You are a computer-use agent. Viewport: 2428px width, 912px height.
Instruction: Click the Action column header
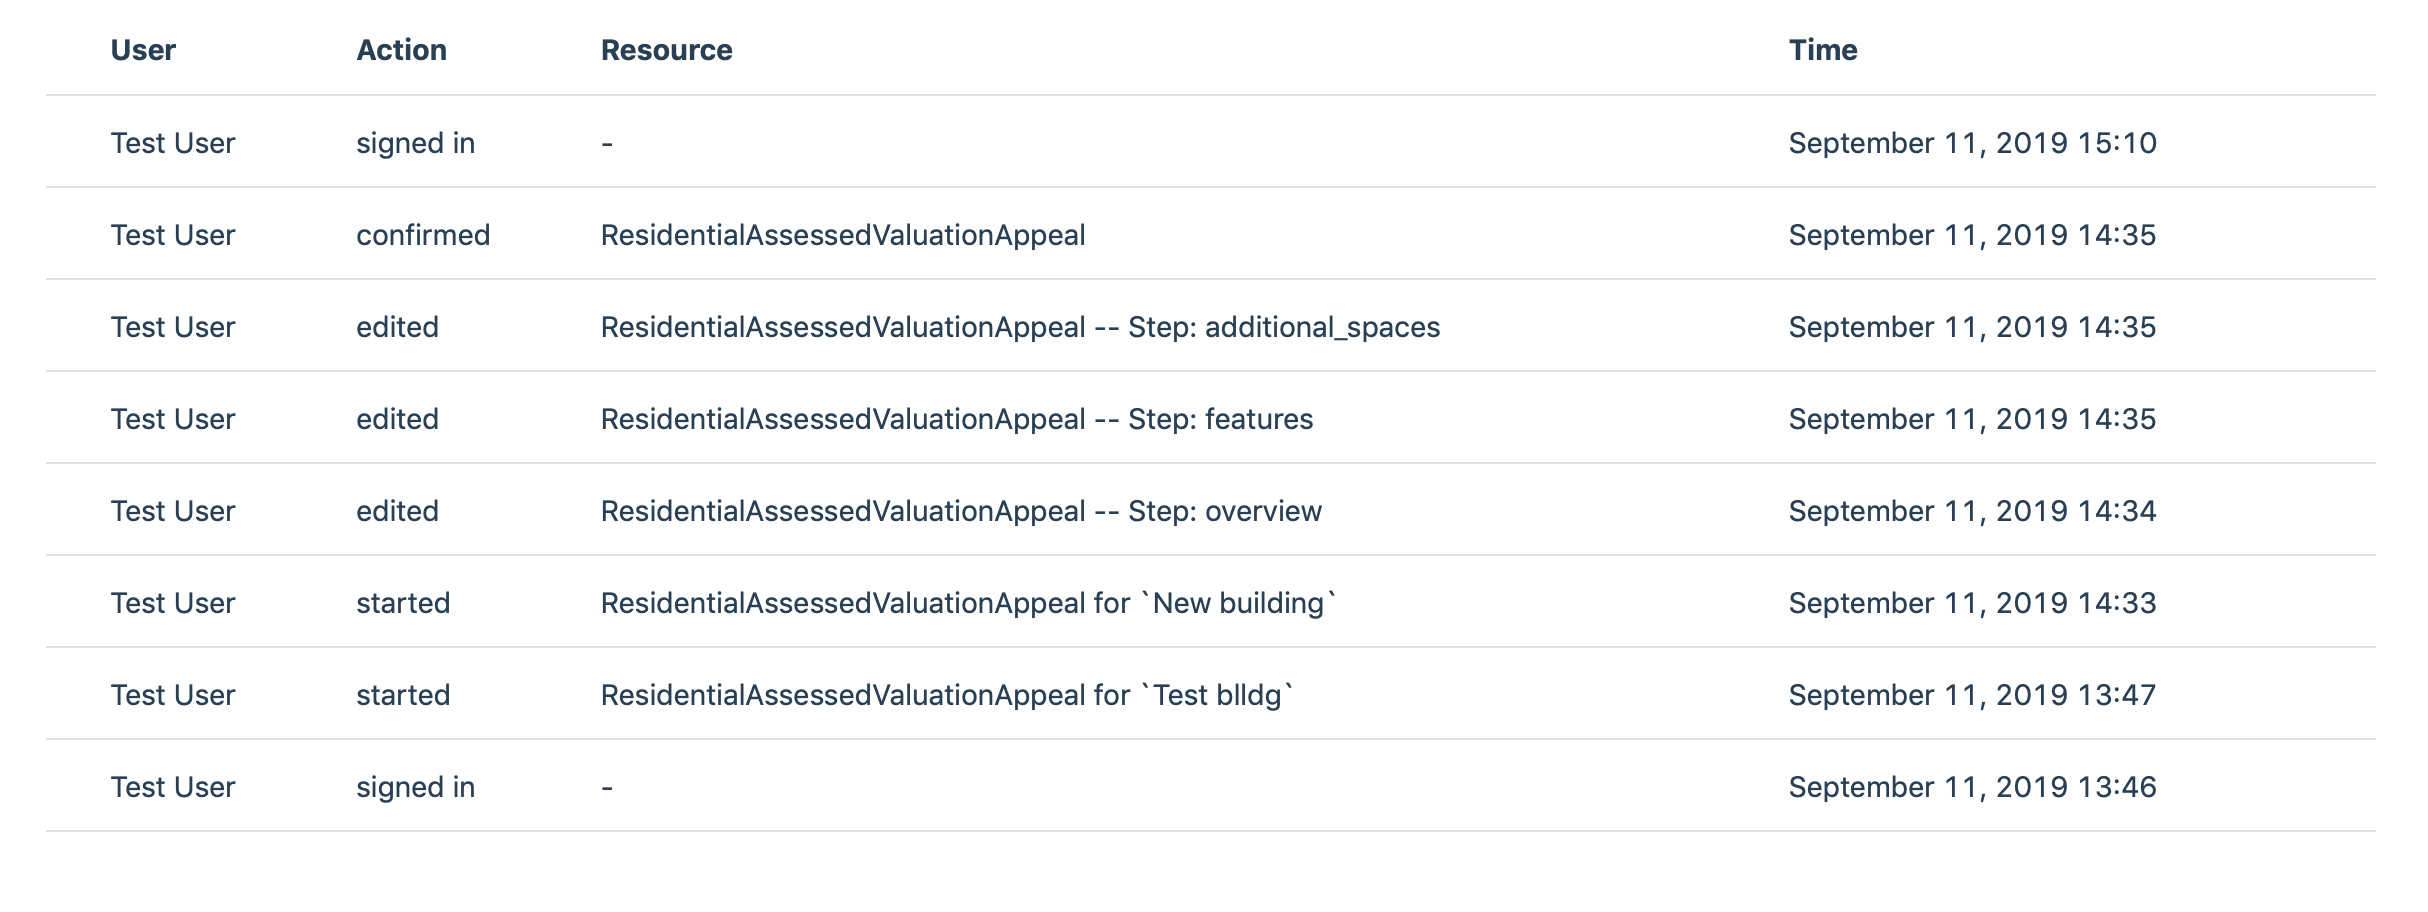coord(401,50)
